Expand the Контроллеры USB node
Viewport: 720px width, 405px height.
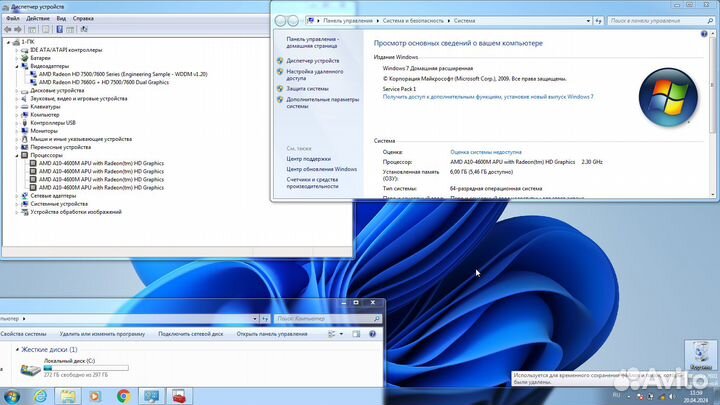coord(19,122)
